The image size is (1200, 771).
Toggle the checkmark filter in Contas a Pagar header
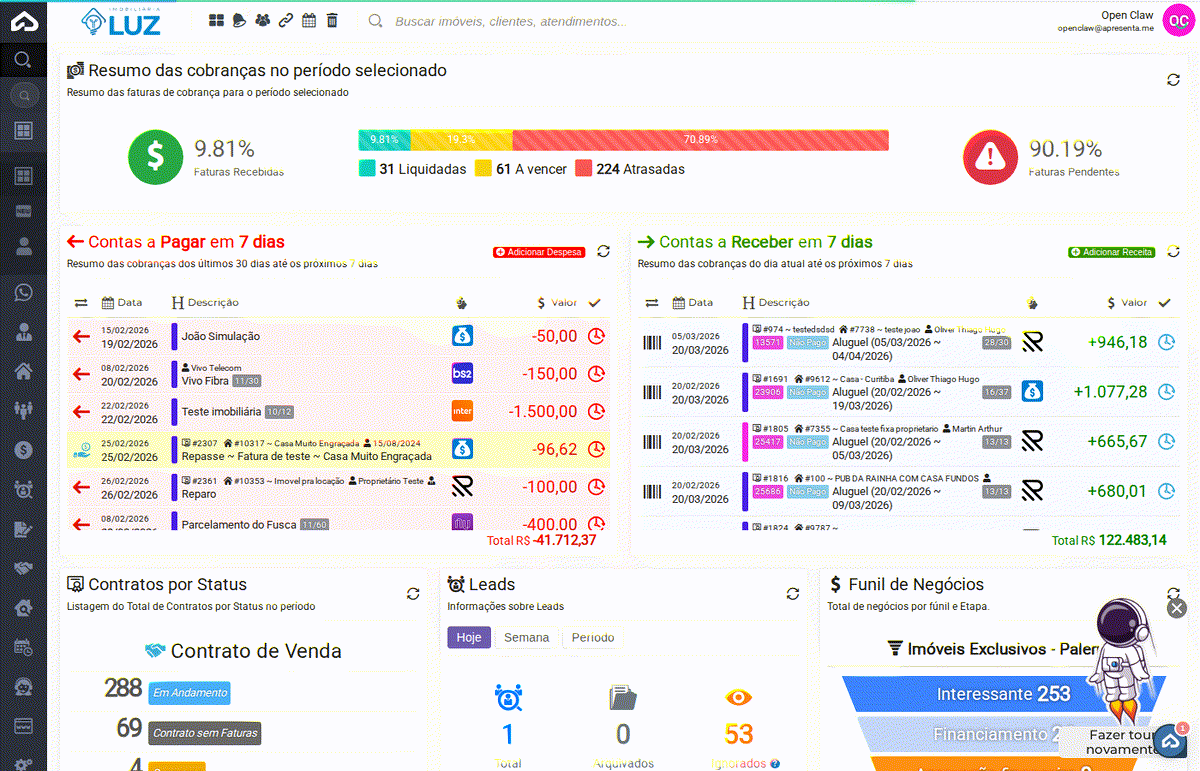click(x=595, y=302)
